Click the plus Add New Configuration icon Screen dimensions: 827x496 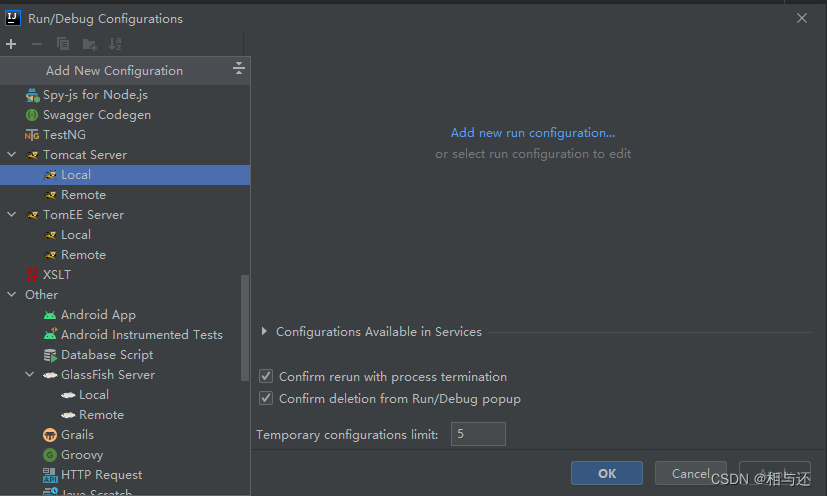point(11,44)
